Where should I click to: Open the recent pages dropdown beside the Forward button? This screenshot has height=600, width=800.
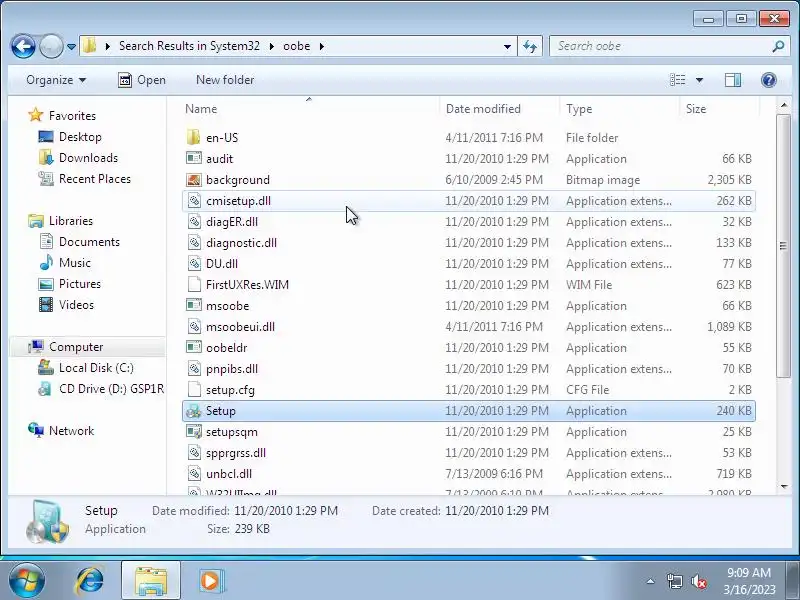71,46
